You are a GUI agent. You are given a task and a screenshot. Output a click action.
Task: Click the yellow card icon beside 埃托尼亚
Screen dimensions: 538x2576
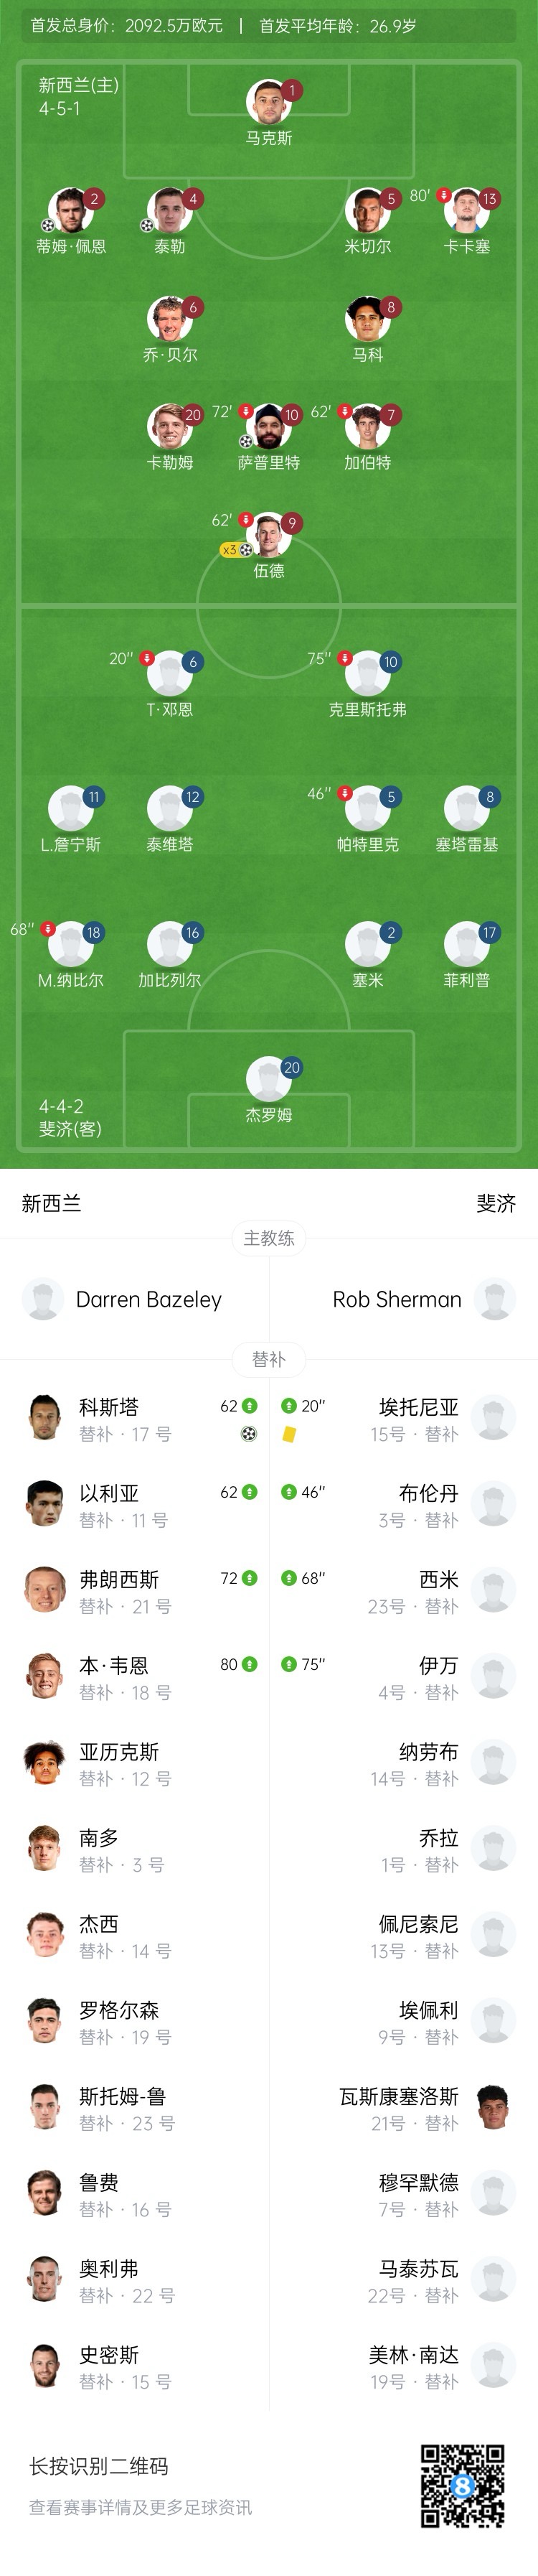tap(289, 1434)
